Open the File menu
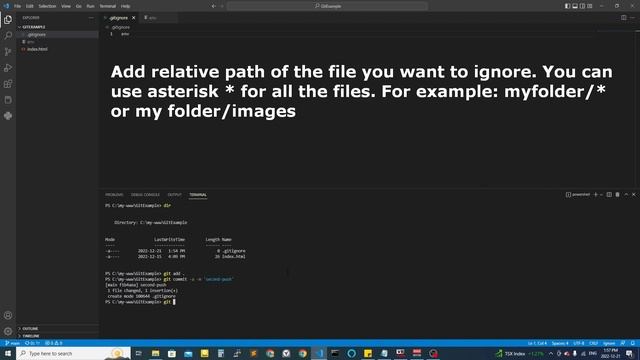The height and width of the screenshot is (360, 640). coord(18,6)
